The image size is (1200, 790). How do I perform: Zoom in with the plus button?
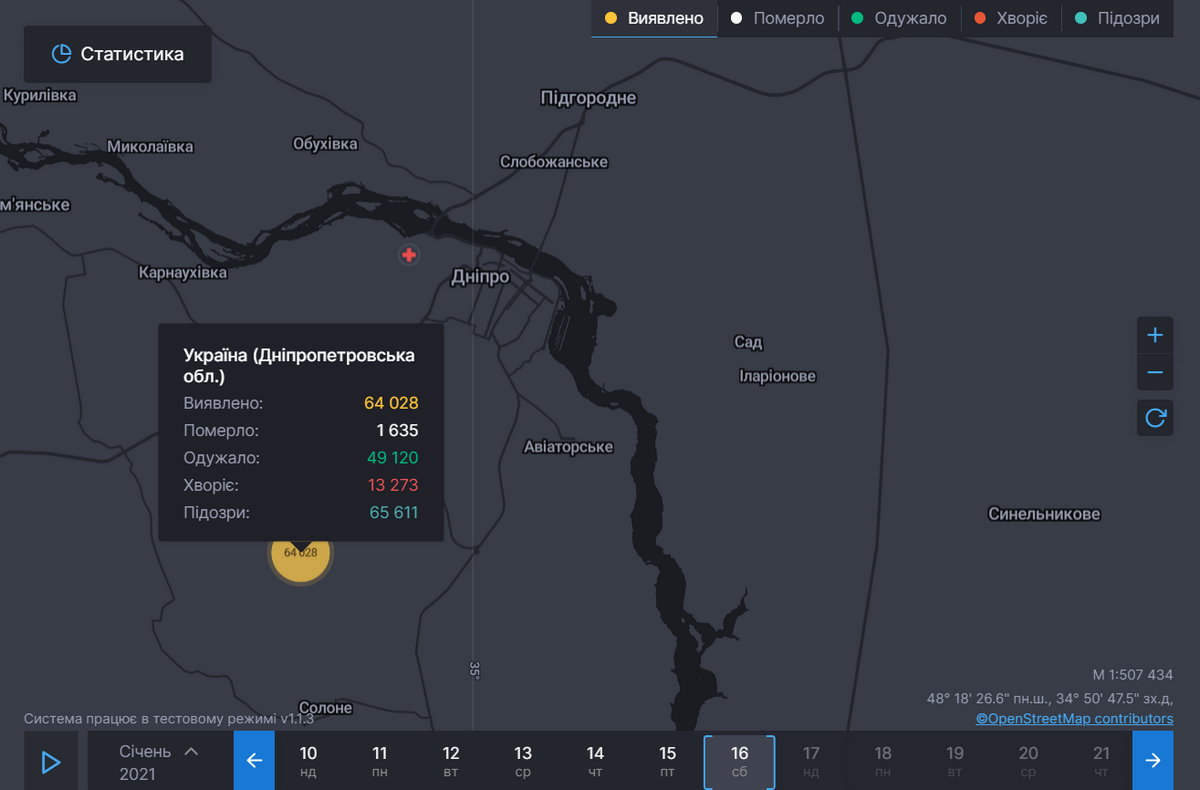(x=1154, y=335)
